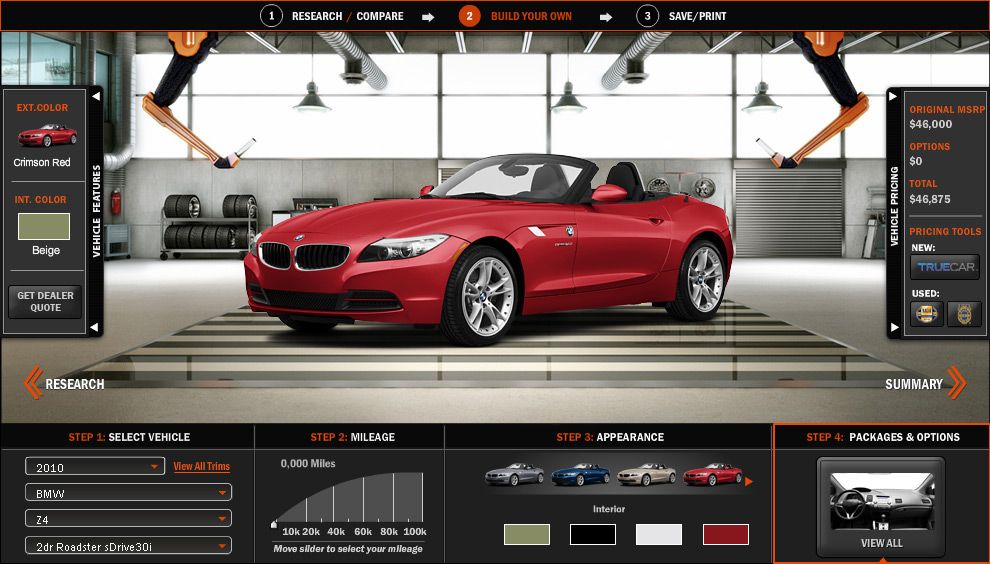Open Step 3: Appearance section
Image resolution: width=990 pixels, height=564 pixels.
[x=610, y=437]
